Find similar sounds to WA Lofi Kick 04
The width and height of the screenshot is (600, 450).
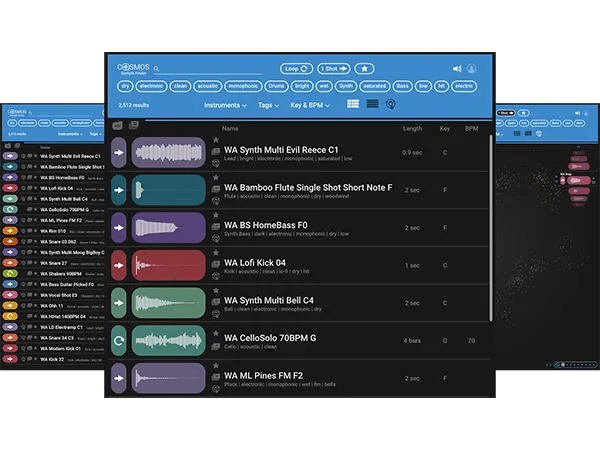[216, 276]
